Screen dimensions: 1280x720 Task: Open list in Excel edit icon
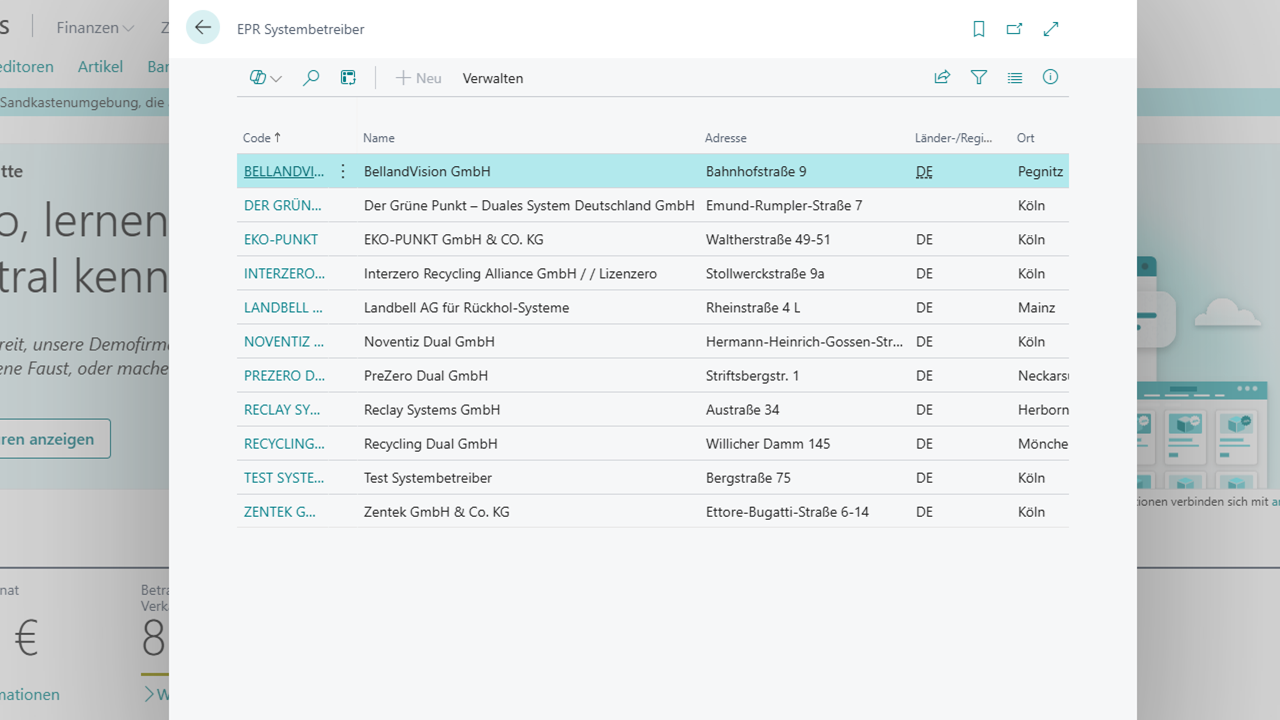pos(348,78)
